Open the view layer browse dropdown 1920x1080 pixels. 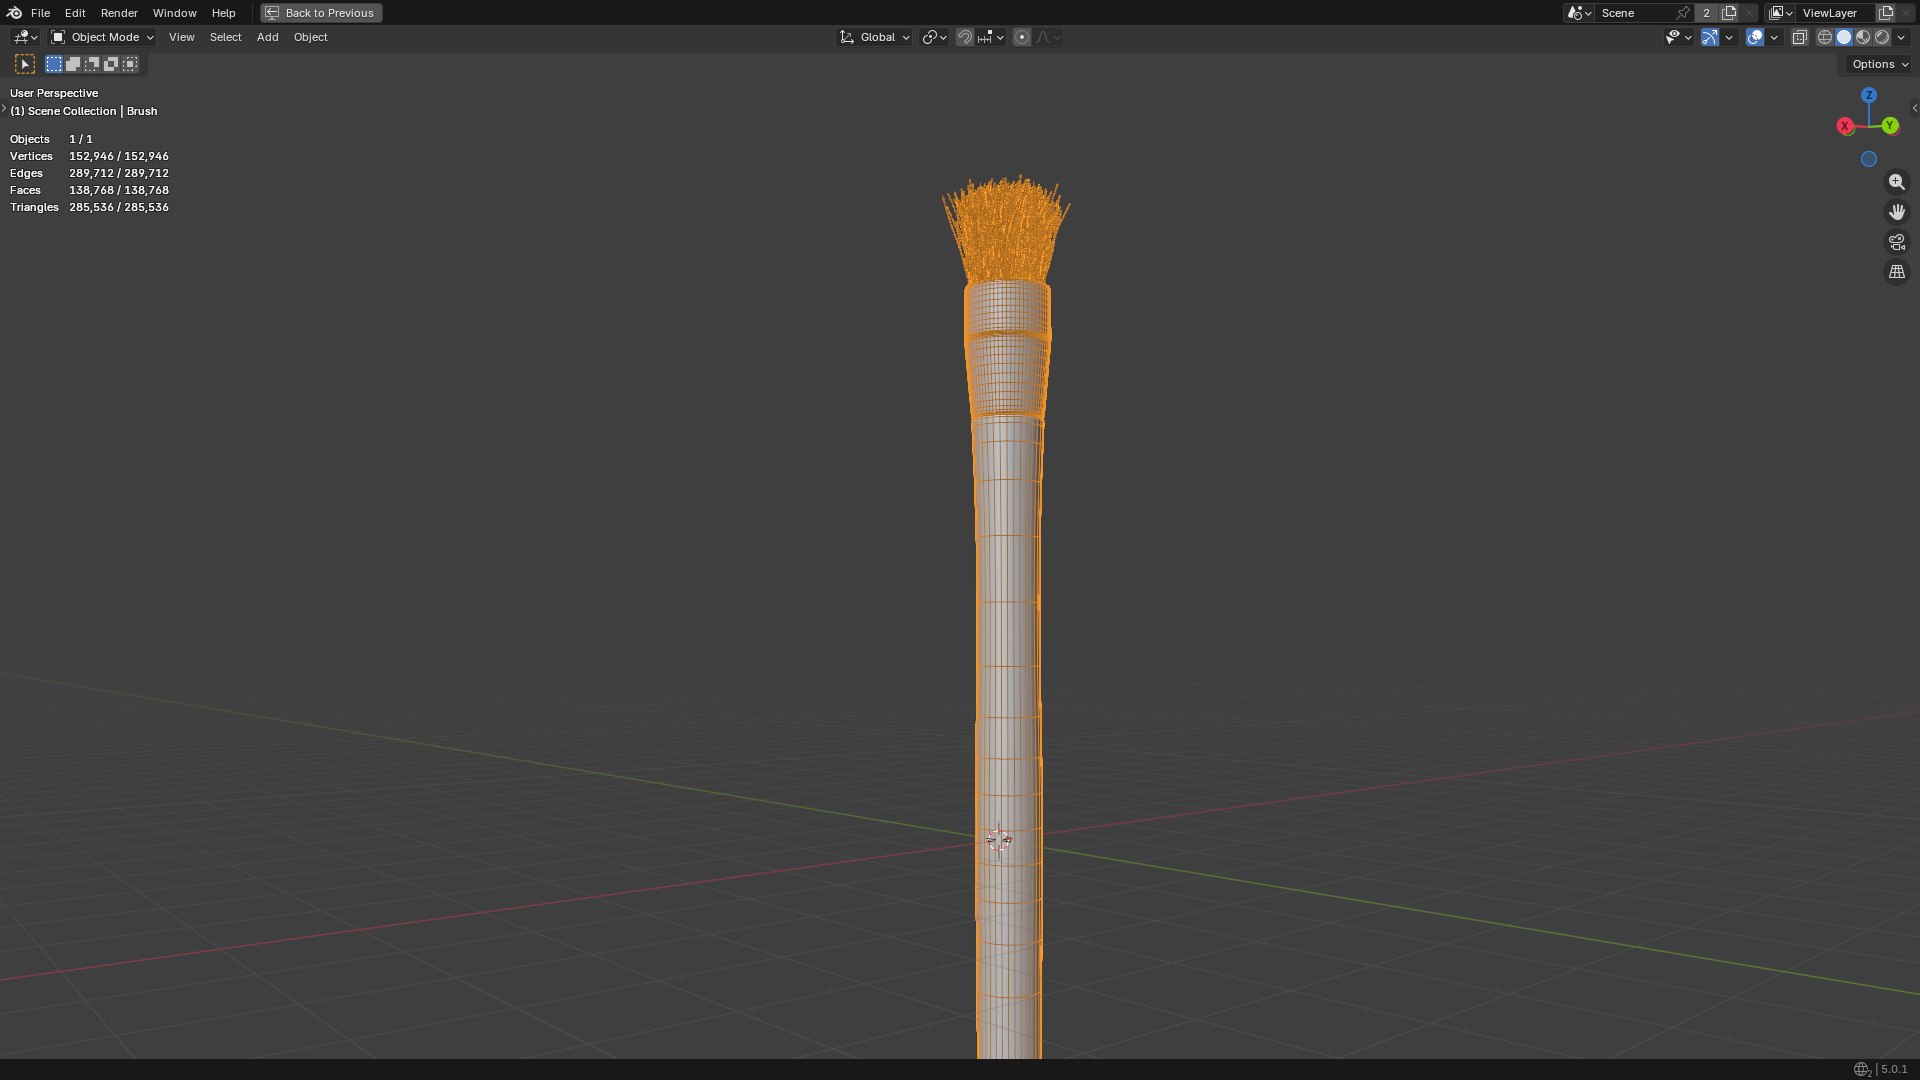pyautogui.click(x=1780, y=13)
